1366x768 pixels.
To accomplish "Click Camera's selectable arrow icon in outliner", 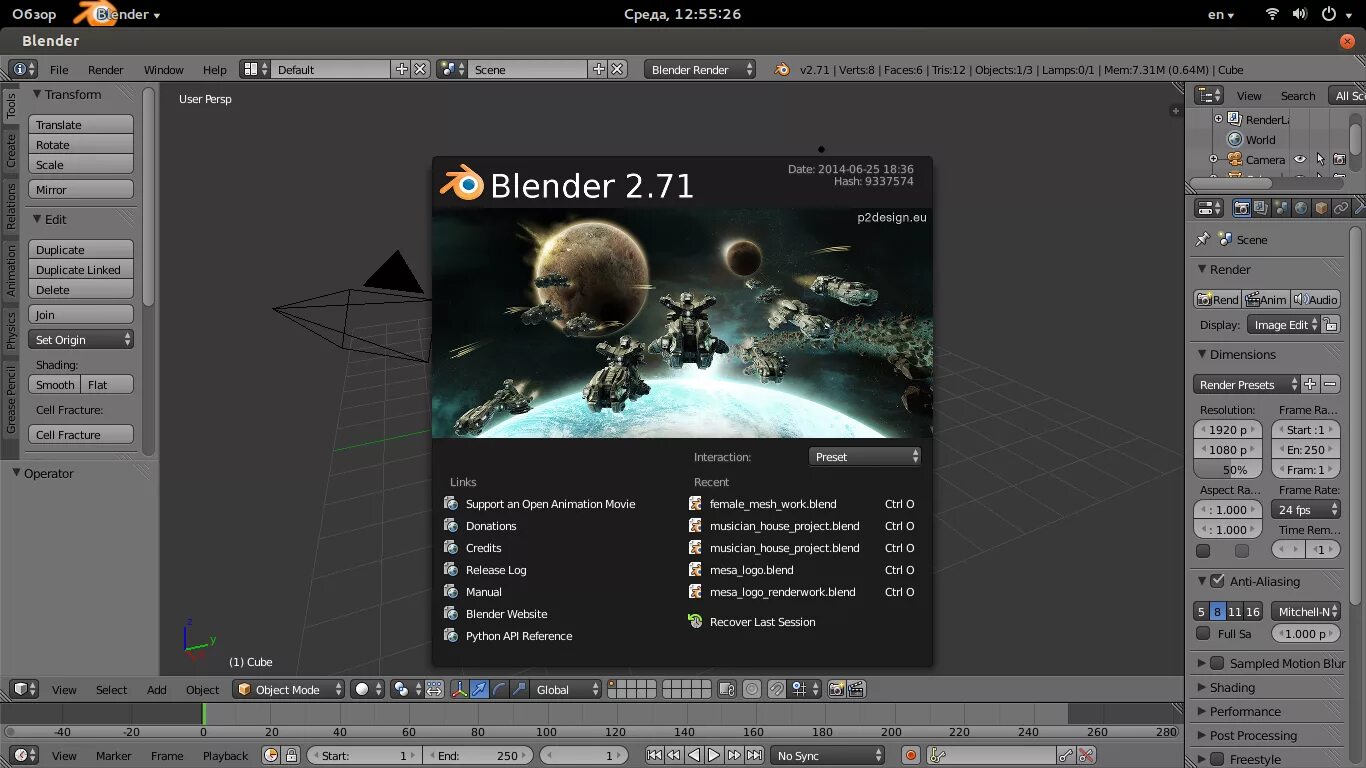I will 1320,159.
